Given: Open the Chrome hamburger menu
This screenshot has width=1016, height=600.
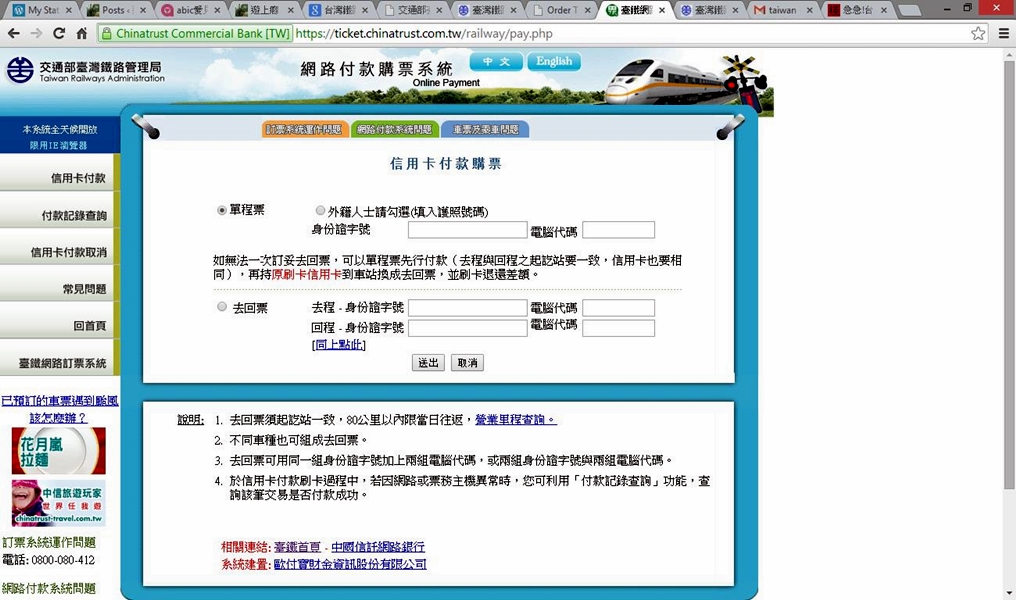Looking at the screenshot, I should point(1004,33).
